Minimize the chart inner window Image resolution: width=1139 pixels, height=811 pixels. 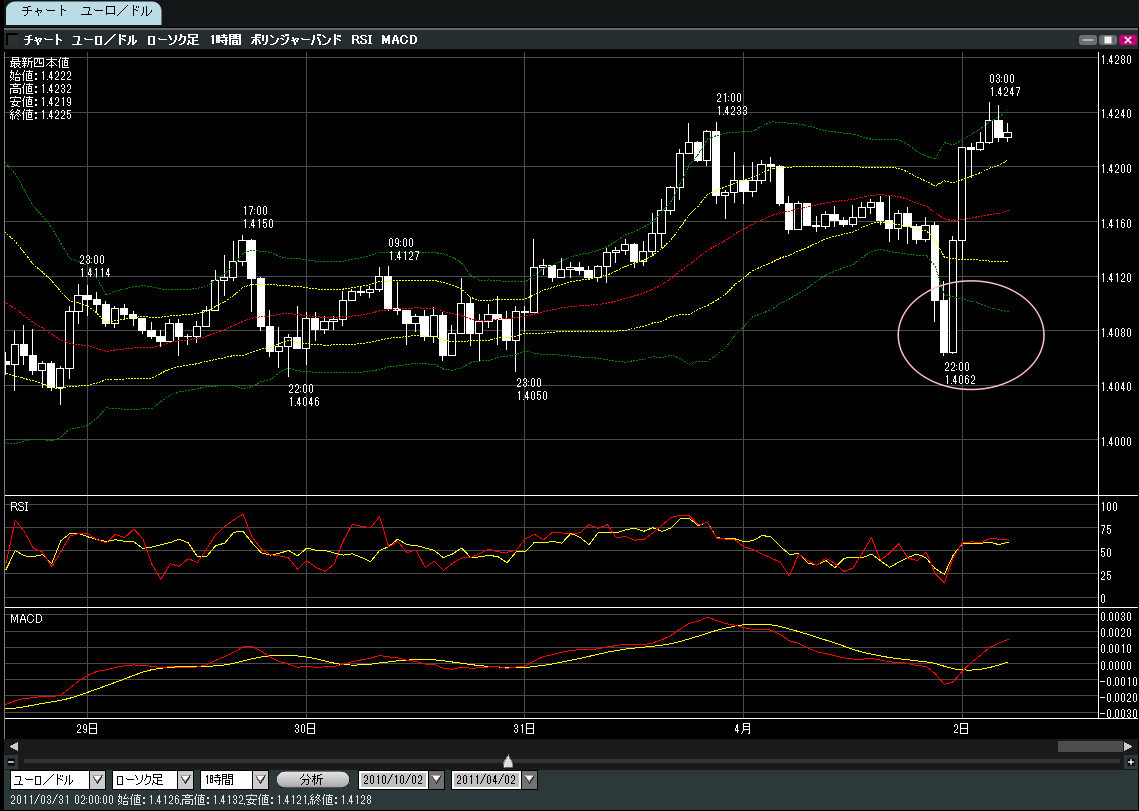pyautogui.click(x=1088, y=40)
